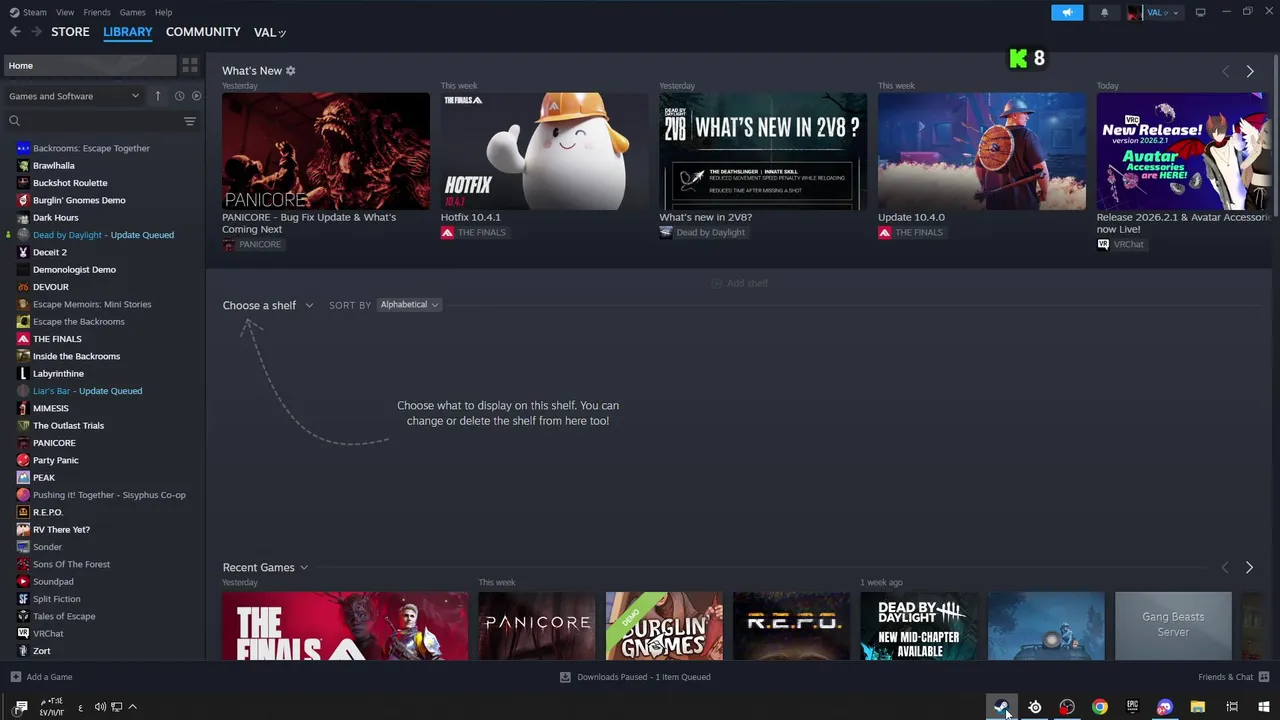Click the VRChat icon in sidebar list
Image resolution: width=1280 pixels, height=720 pixels.
pyautogui.click(x=23, y=634)
